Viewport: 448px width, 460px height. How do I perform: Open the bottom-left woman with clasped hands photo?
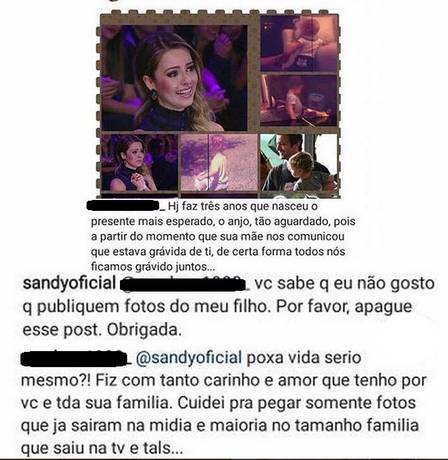coord(139,163)
